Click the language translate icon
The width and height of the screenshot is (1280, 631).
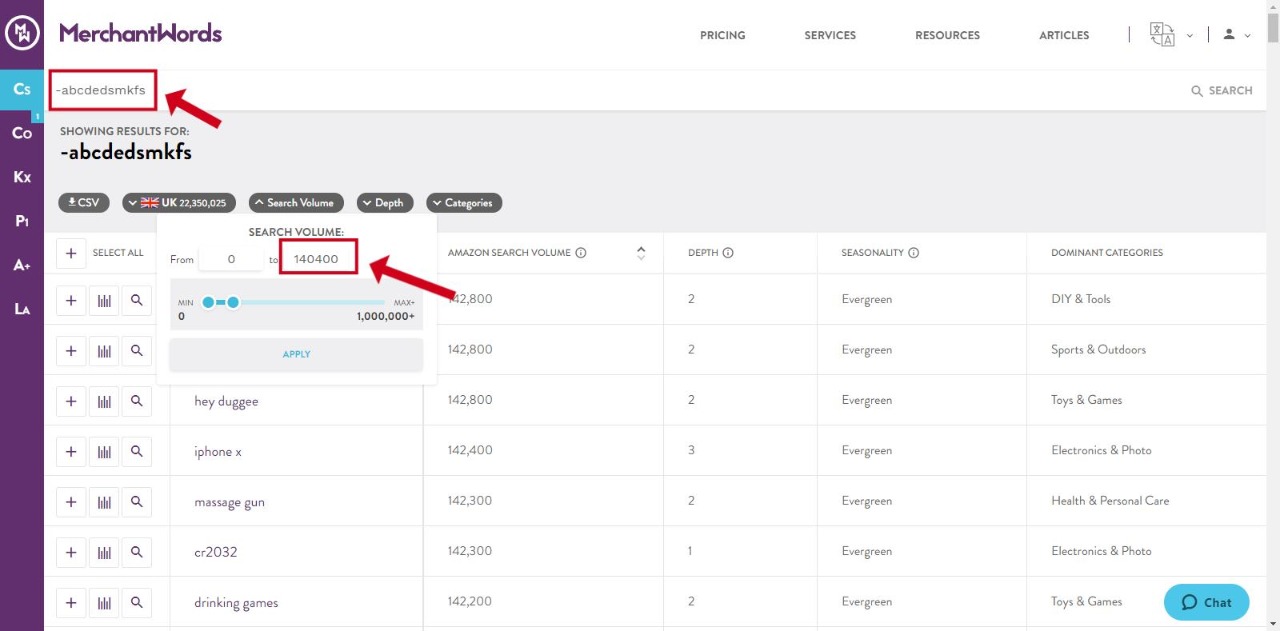(1162, 35)
